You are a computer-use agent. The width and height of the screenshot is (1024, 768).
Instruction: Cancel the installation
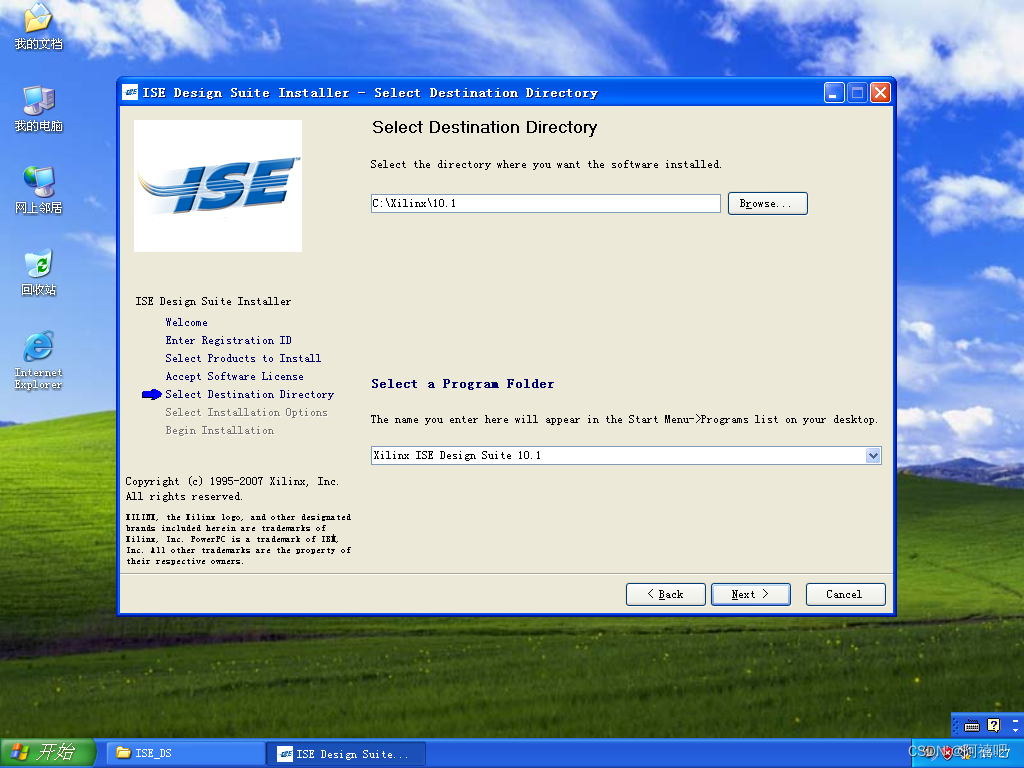click(x=845, y=594)
